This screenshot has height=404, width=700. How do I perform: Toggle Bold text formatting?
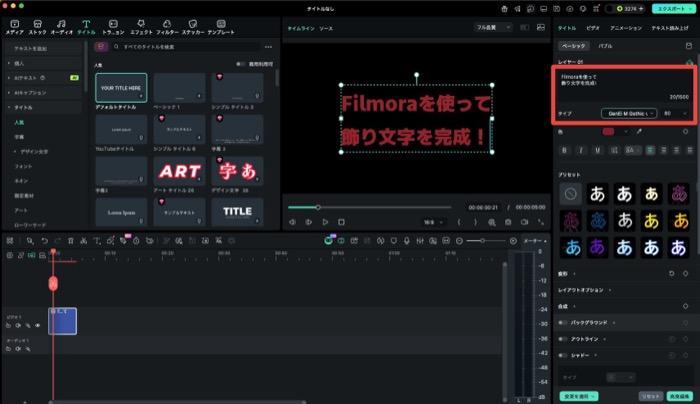pos(565,150)
